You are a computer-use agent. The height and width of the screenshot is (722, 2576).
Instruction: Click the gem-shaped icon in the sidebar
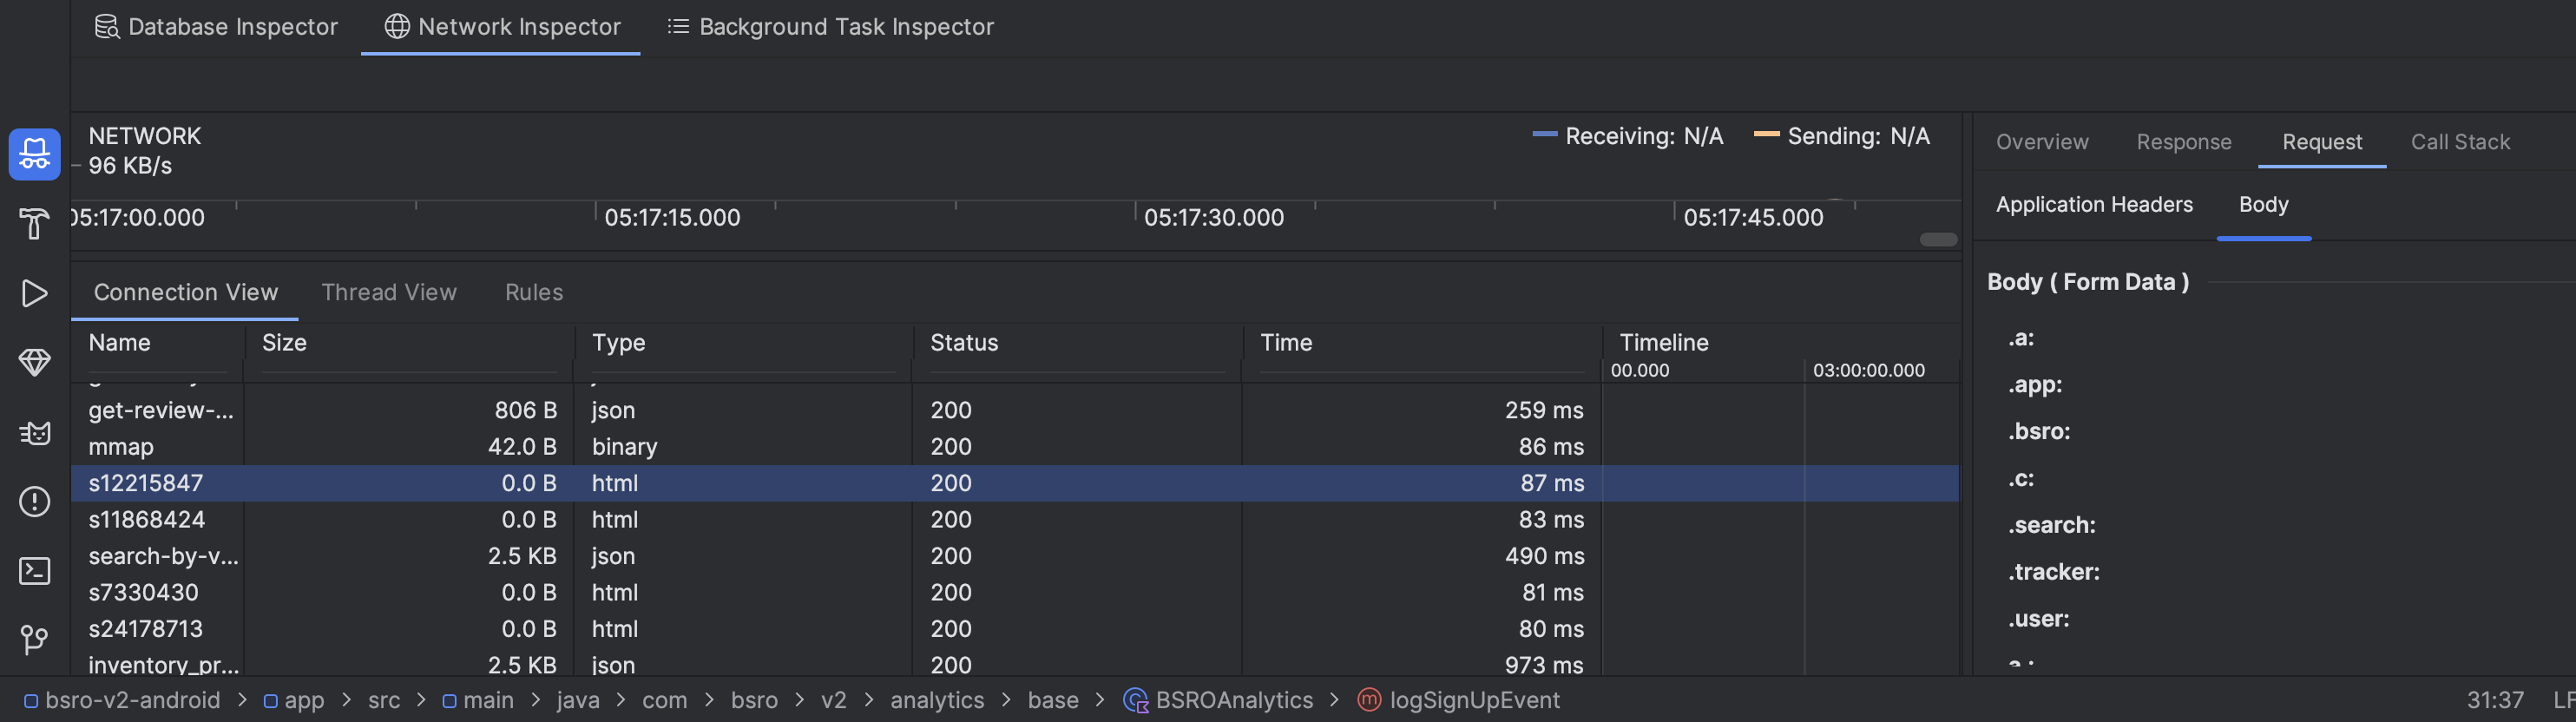point(34,362)
